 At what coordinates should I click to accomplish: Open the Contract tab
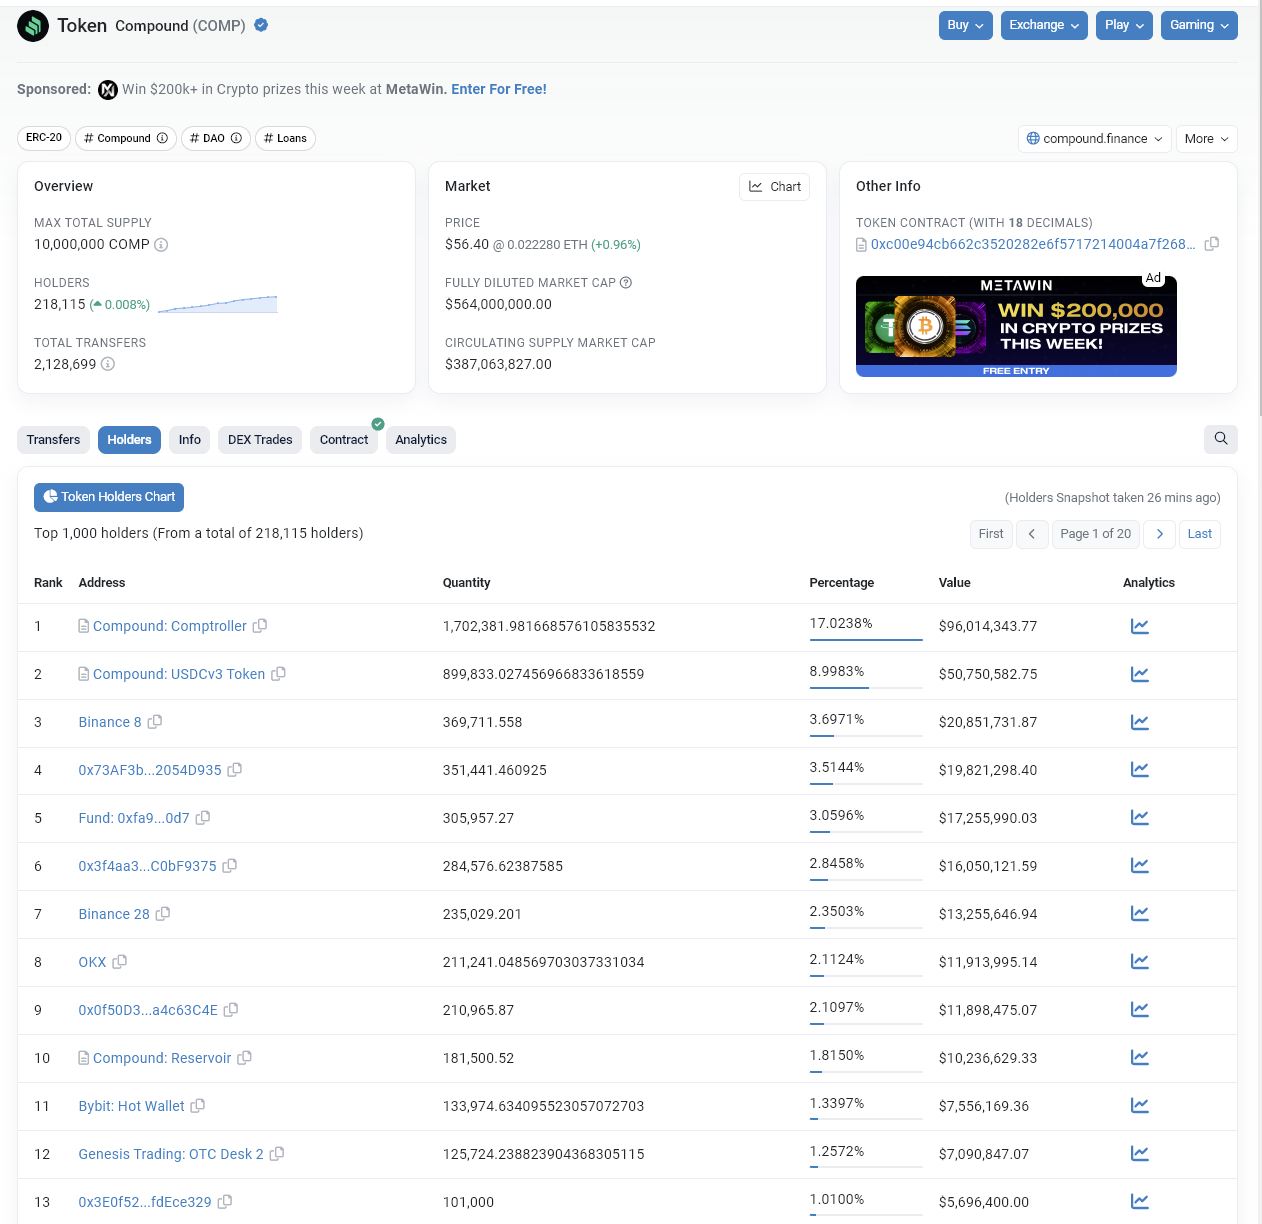(344, 440)
